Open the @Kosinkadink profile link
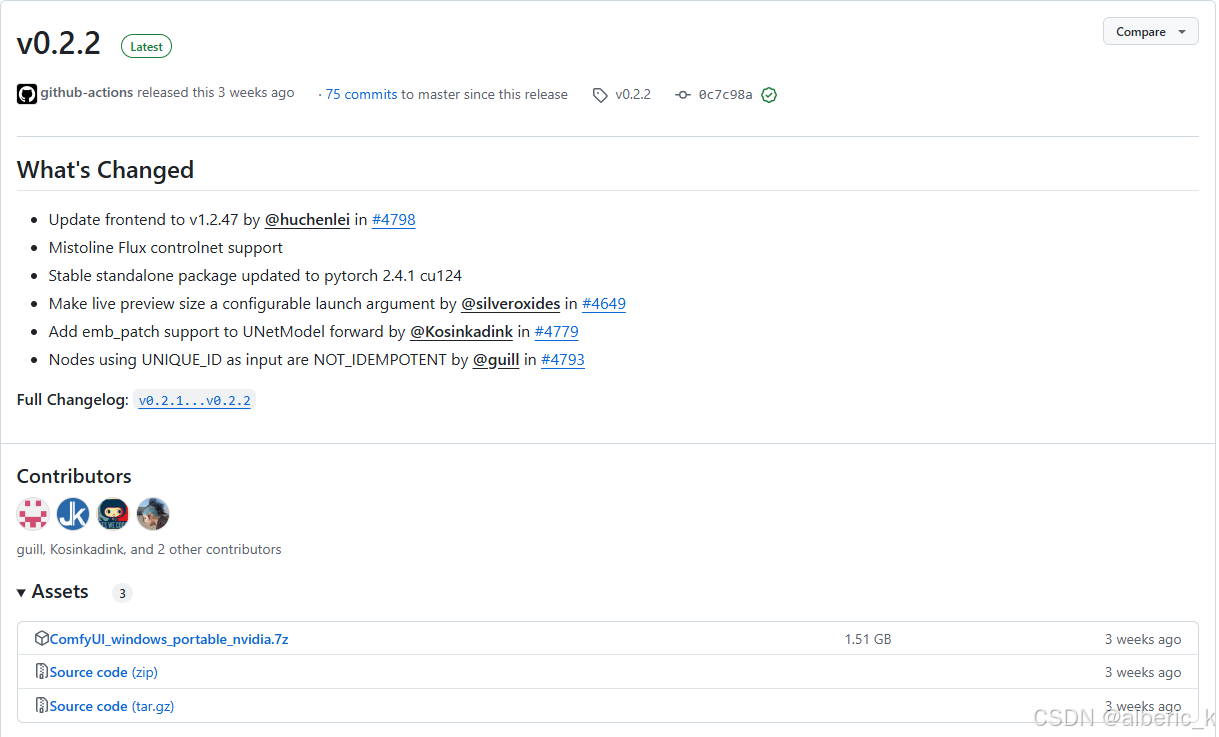This screenshot has width=1219, height=737. point(462,332)
